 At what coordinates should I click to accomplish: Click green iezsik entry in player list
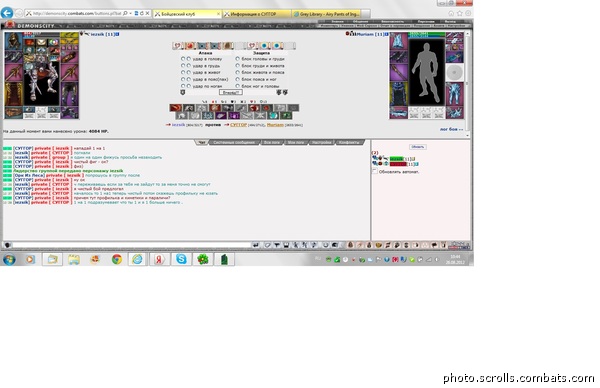pos(396,159)
